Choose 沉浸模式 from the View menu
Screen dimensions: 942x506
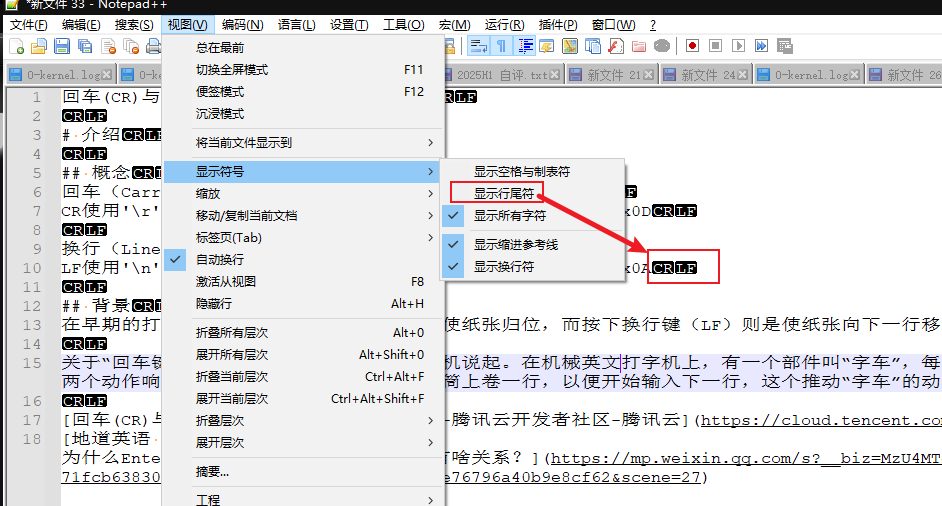point(303,114)
